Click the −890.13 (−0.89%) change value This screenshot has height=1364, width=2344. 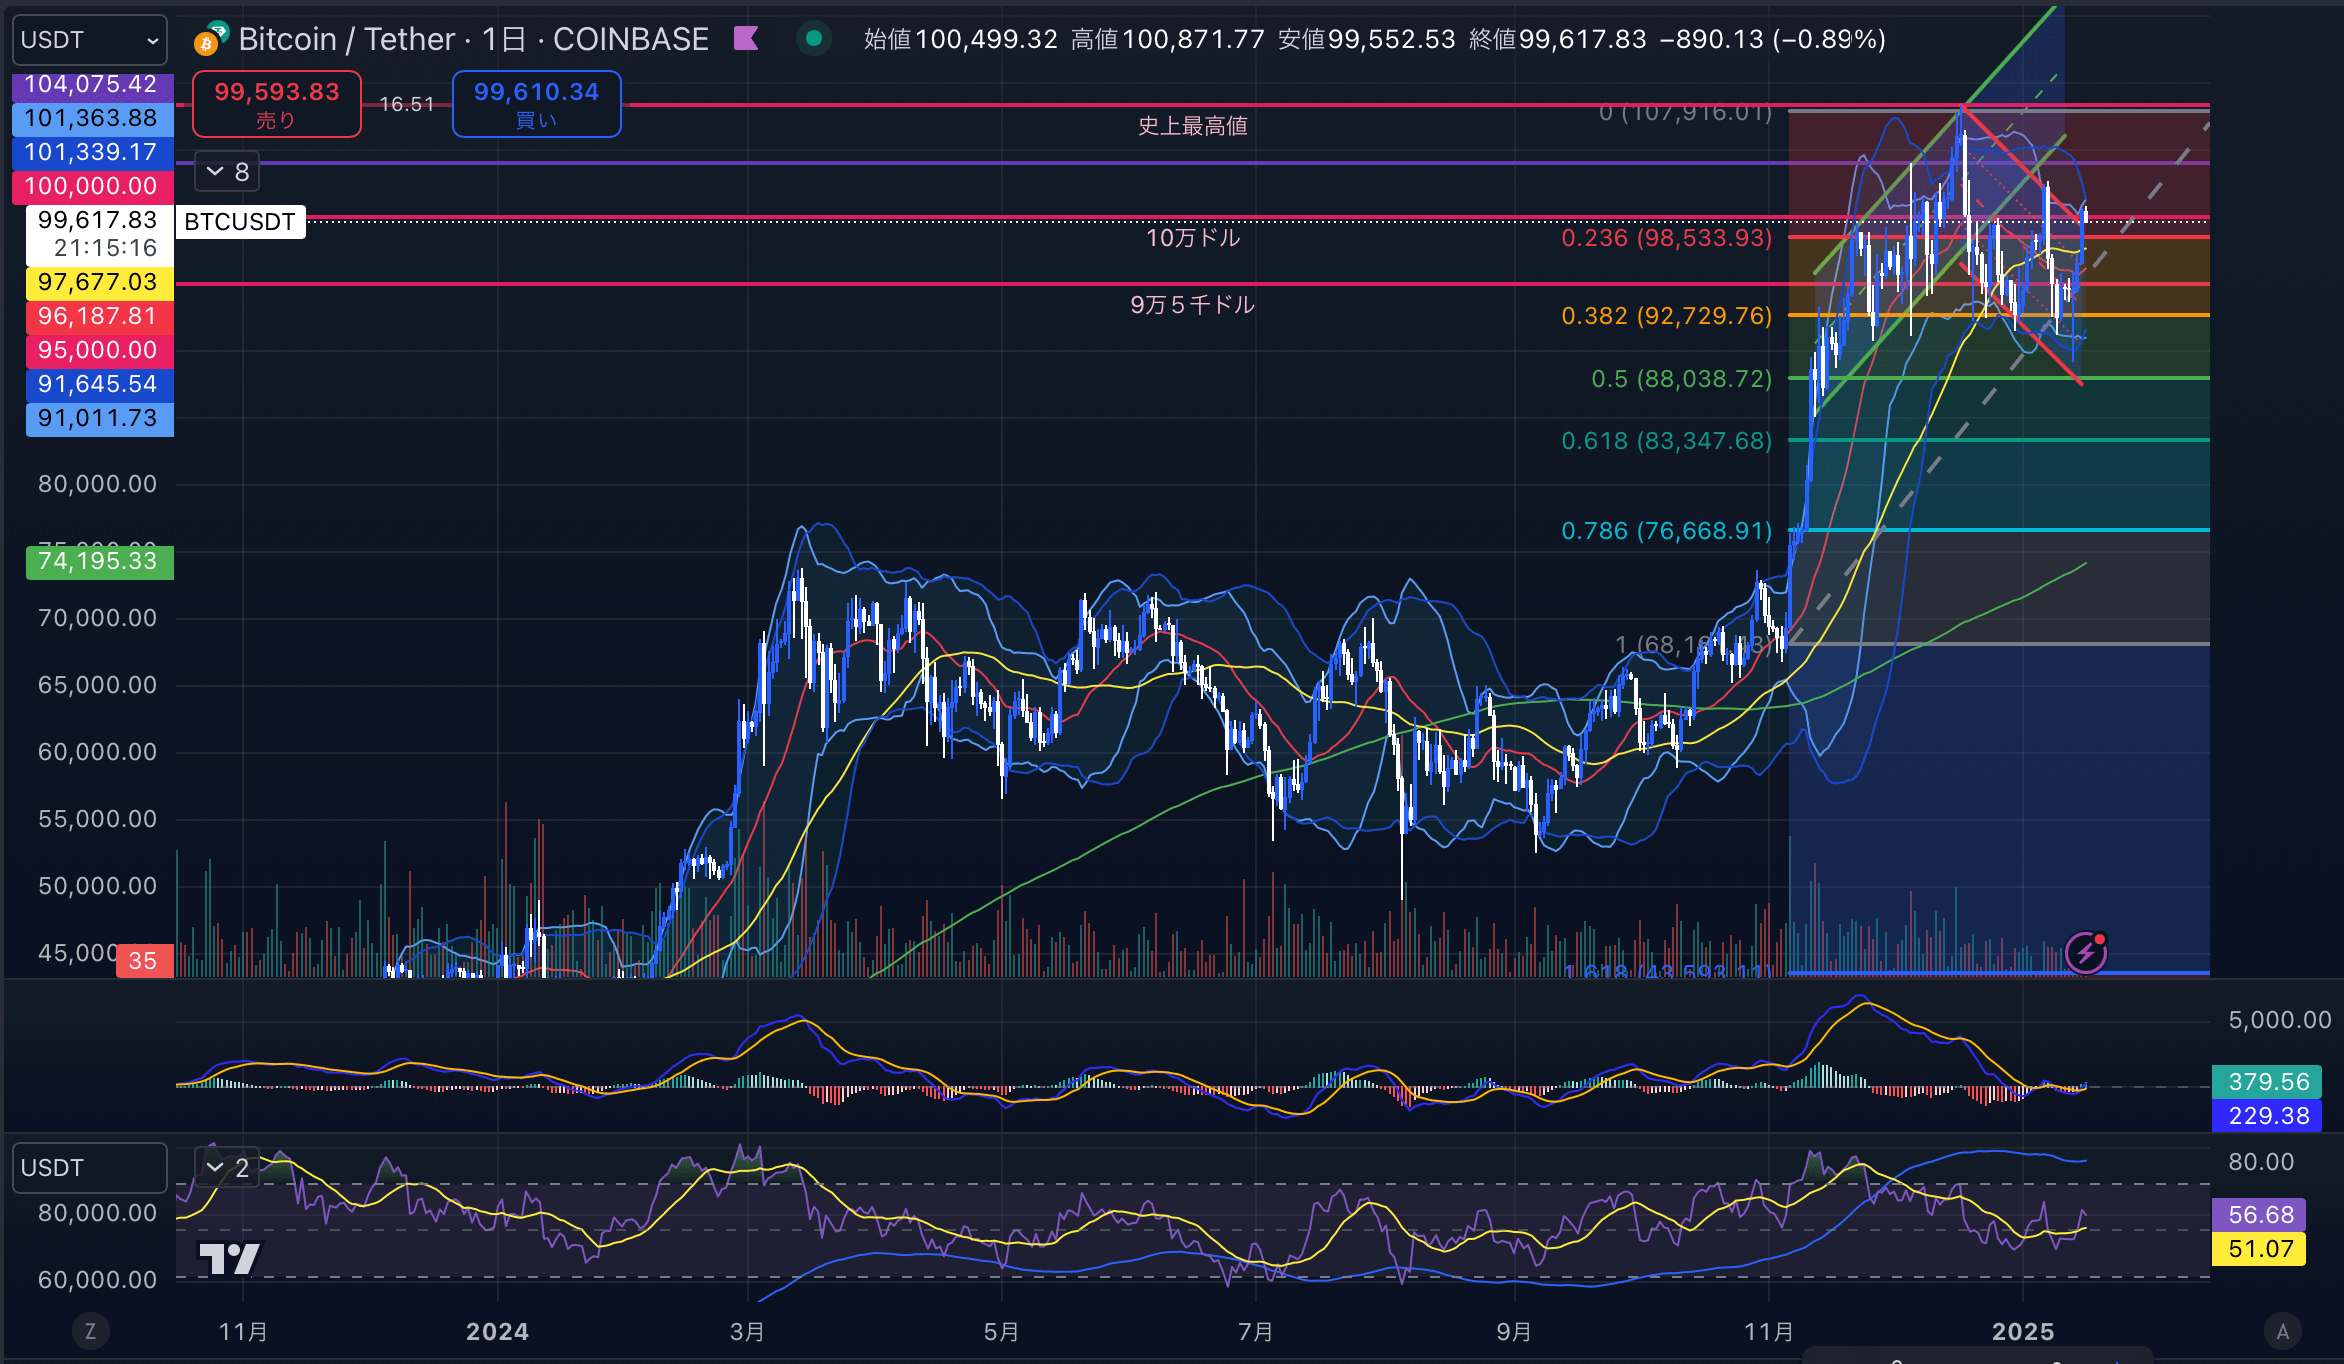click(x=1772, y=39)
